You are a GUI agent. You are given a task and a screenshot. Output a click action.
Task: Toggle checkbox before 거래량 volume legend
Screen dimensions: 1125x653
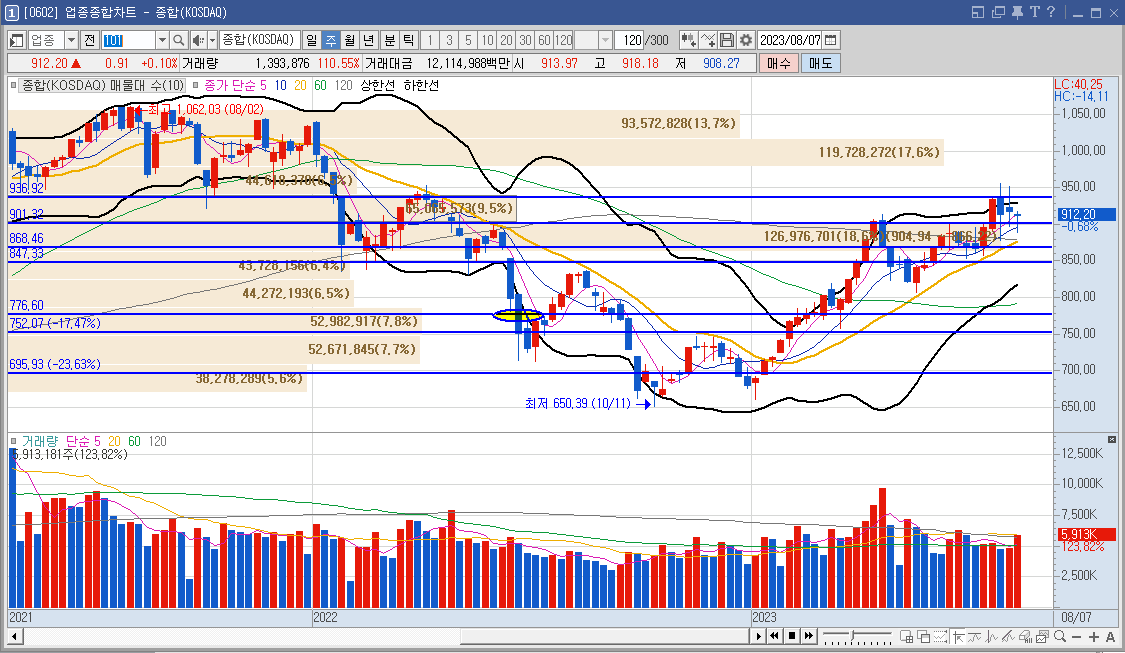(14, 441)
